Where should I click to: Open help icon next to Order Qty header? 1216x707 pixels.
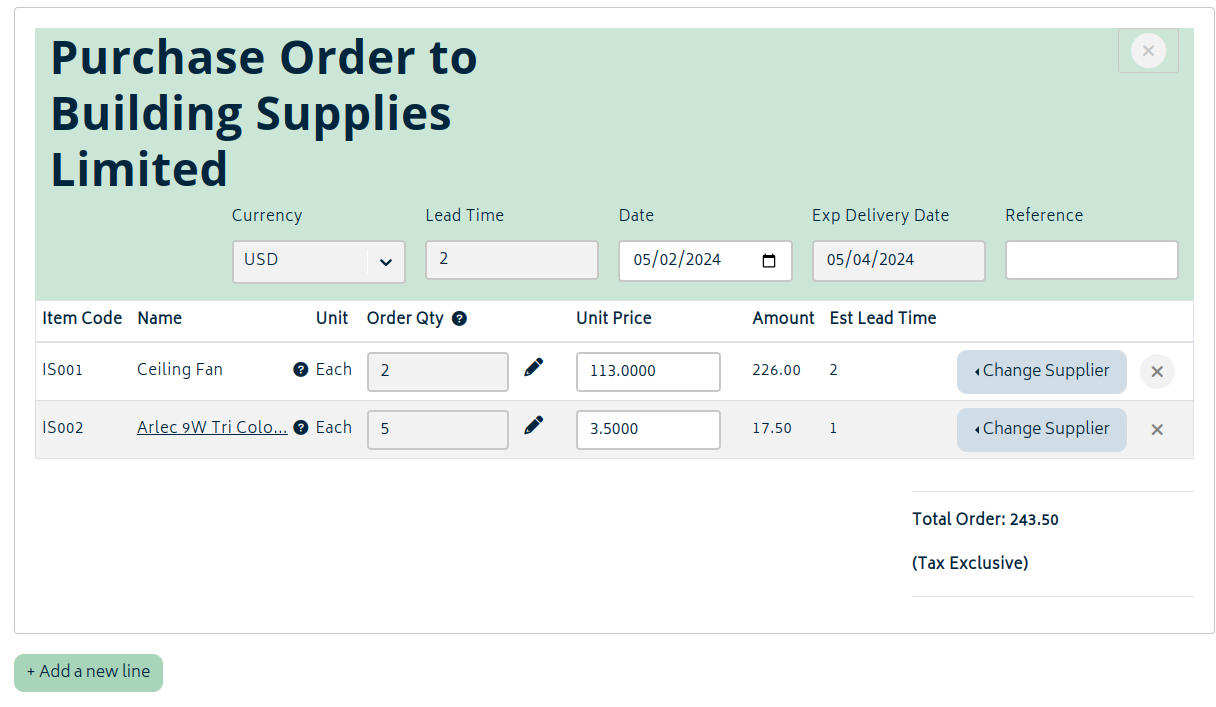[x=459, y=319]
